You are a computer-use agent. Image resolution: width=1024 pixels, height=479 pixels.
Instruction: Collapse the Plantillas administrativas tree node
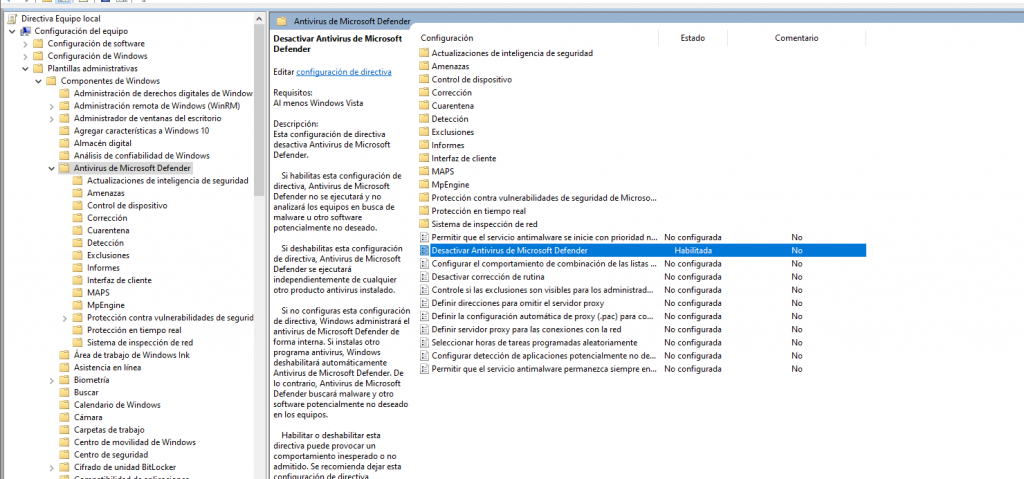pos(24,69)
